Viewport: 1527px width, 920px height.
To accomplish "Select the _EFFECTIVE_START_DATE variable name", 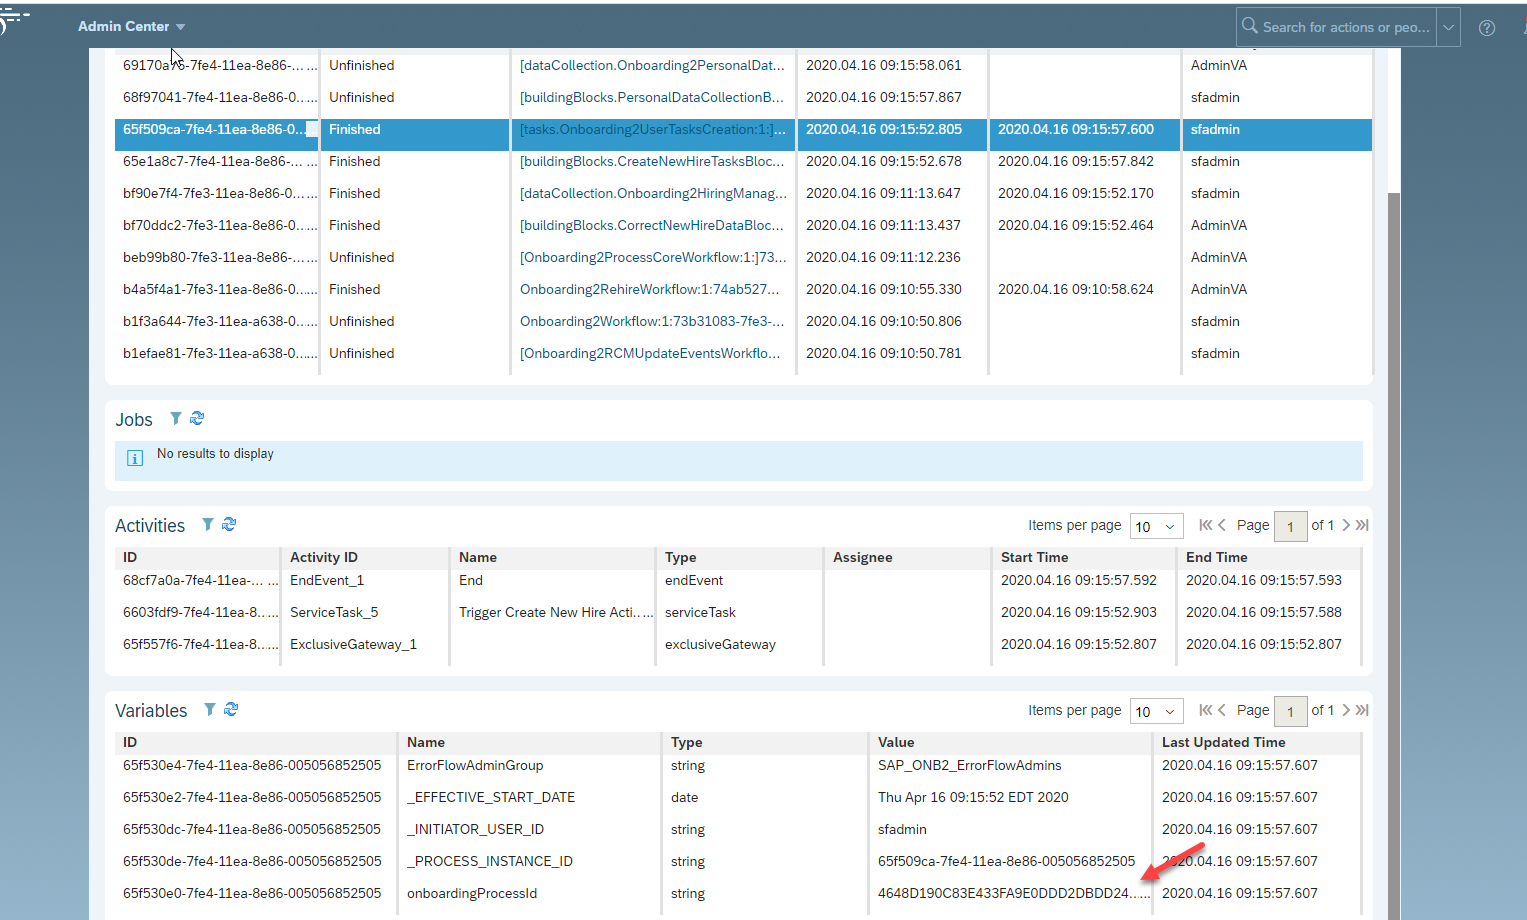I will tap(491, 797).
